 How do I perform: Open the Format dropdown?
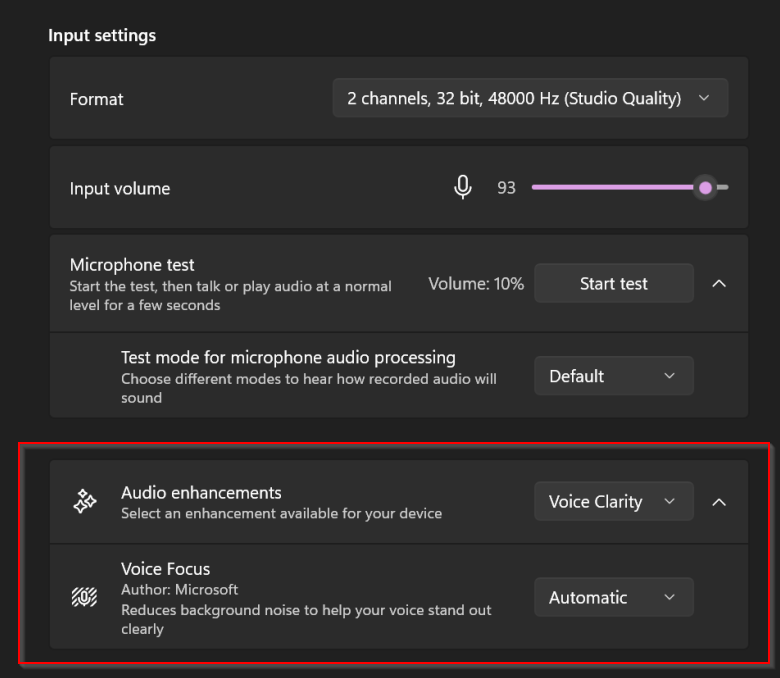(530, 98)
